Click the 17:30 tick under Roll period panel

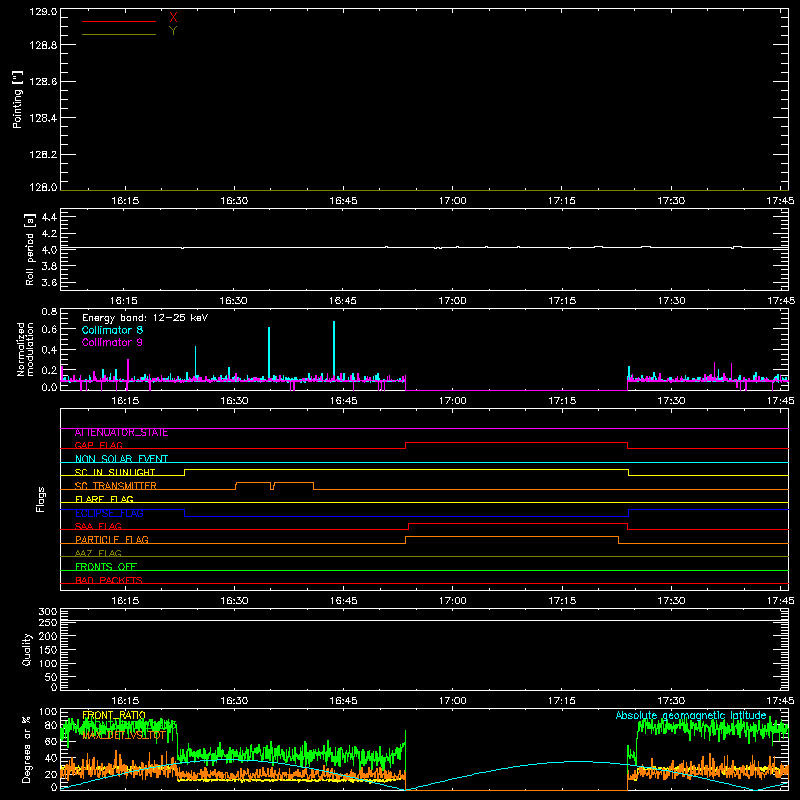[x=671, y=301]
